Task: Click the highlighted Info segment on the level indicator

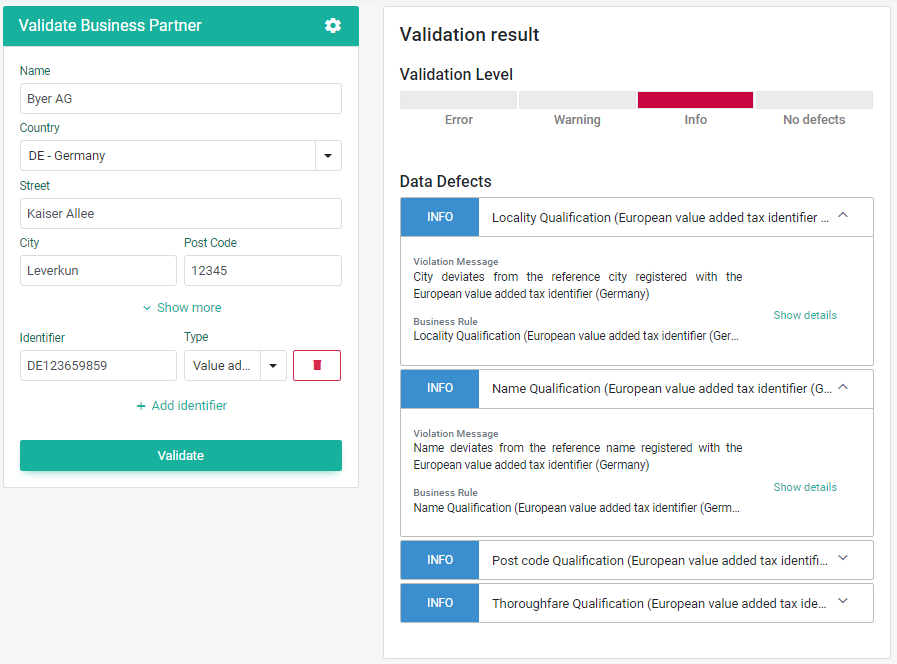Action: tap(695, 99)
